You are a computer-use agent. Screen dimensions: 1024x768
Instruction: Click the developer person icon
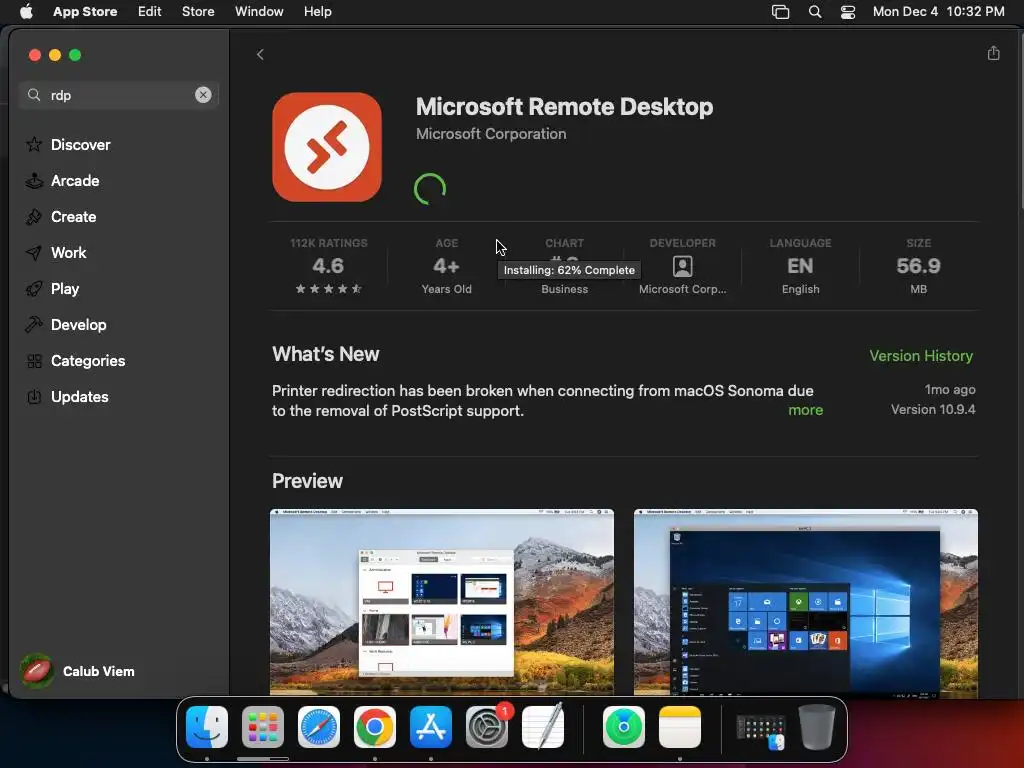(682, 266)
